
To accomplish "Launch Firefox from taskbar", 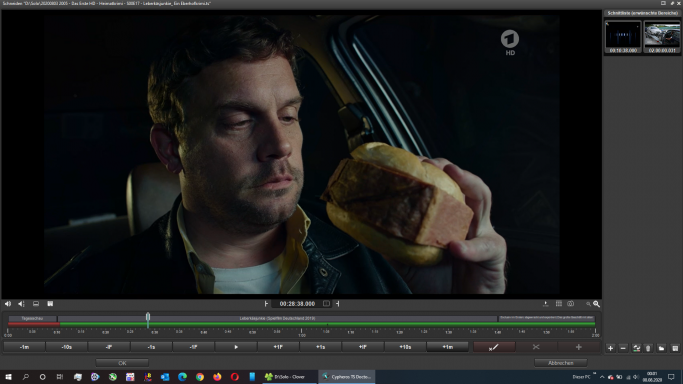I will click(217, 377).
